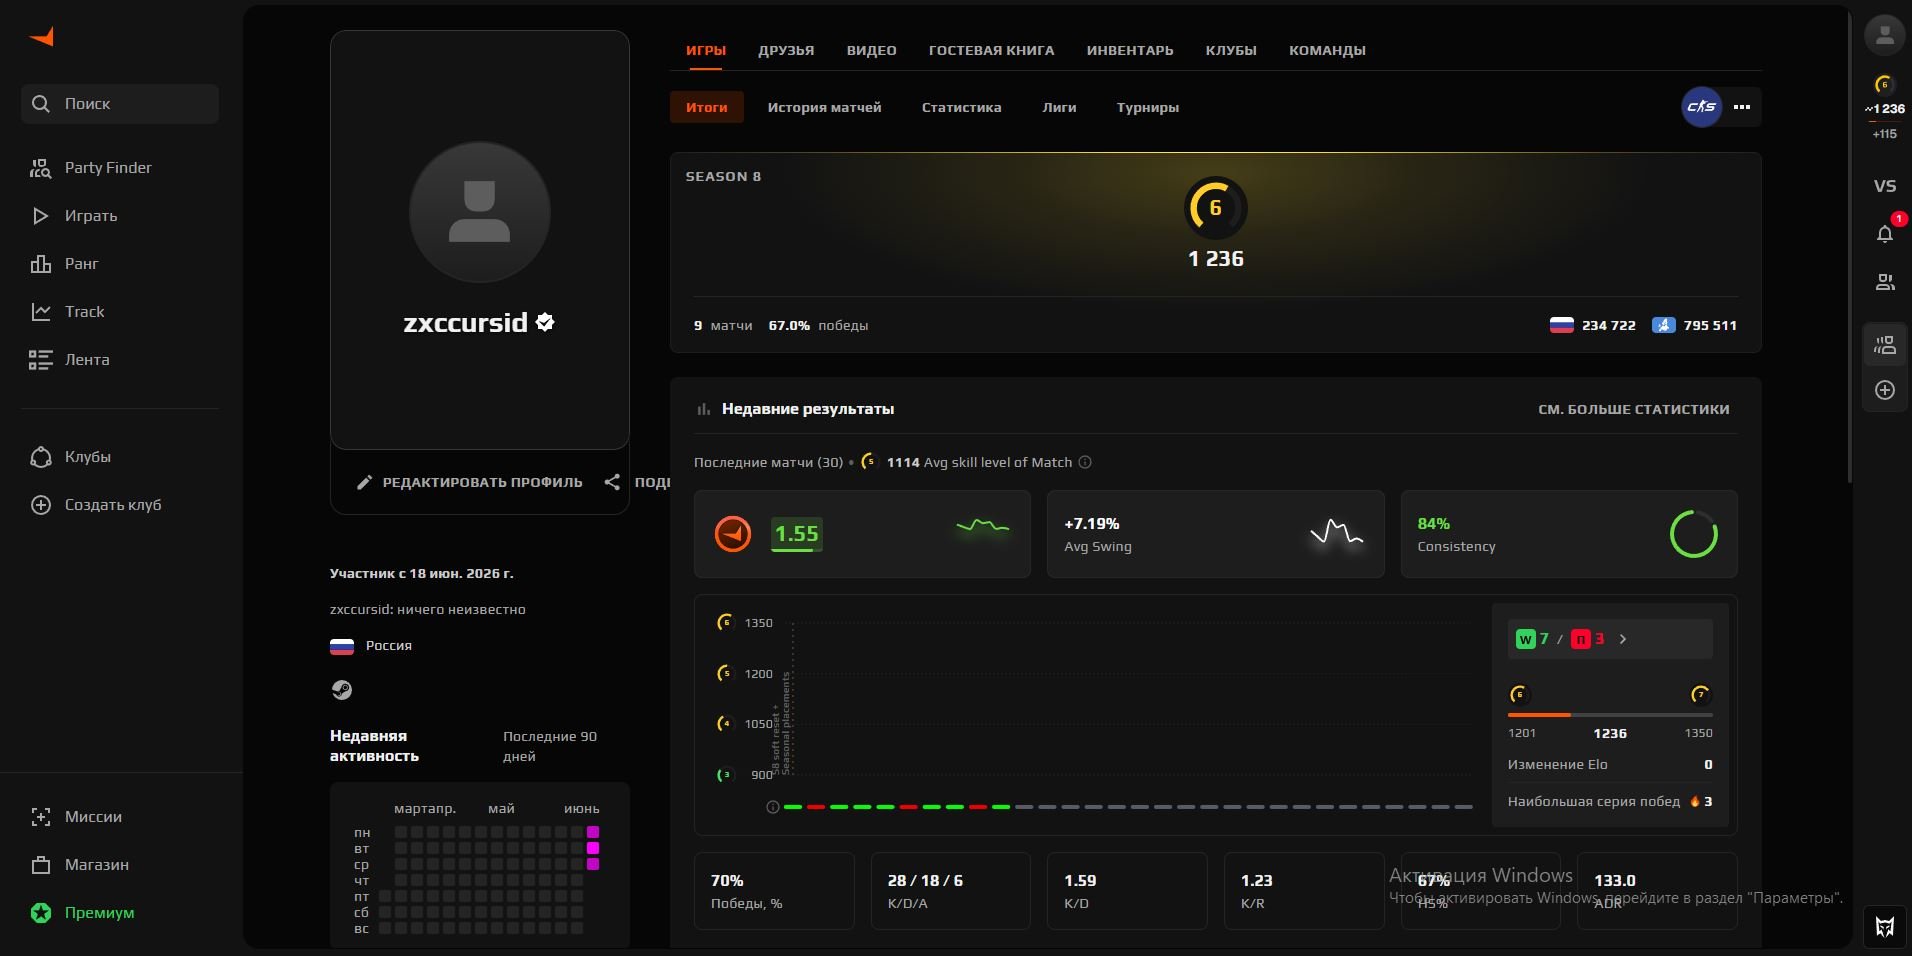
Task: Click СМ. БОЛЬШЕ СТАТИСТИКИ link
Action: [1634, 409]
